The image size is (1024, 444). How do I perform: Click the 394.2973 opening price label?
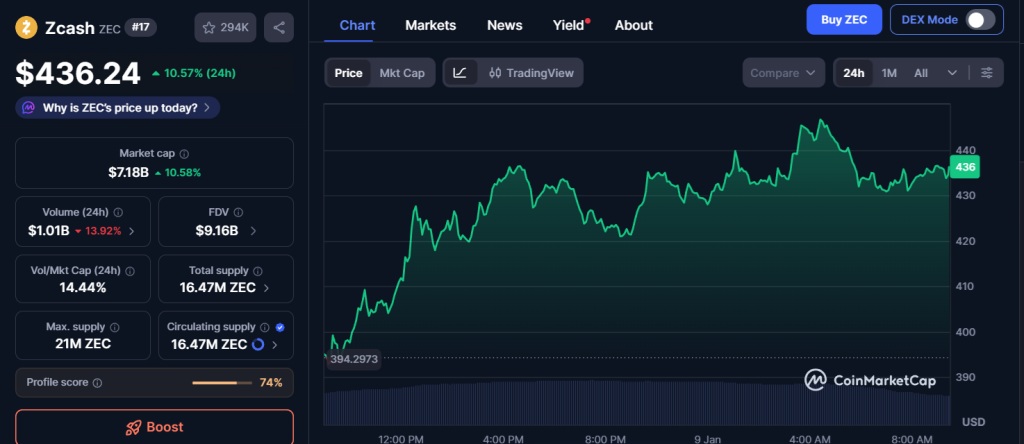(x=353, y=358)
